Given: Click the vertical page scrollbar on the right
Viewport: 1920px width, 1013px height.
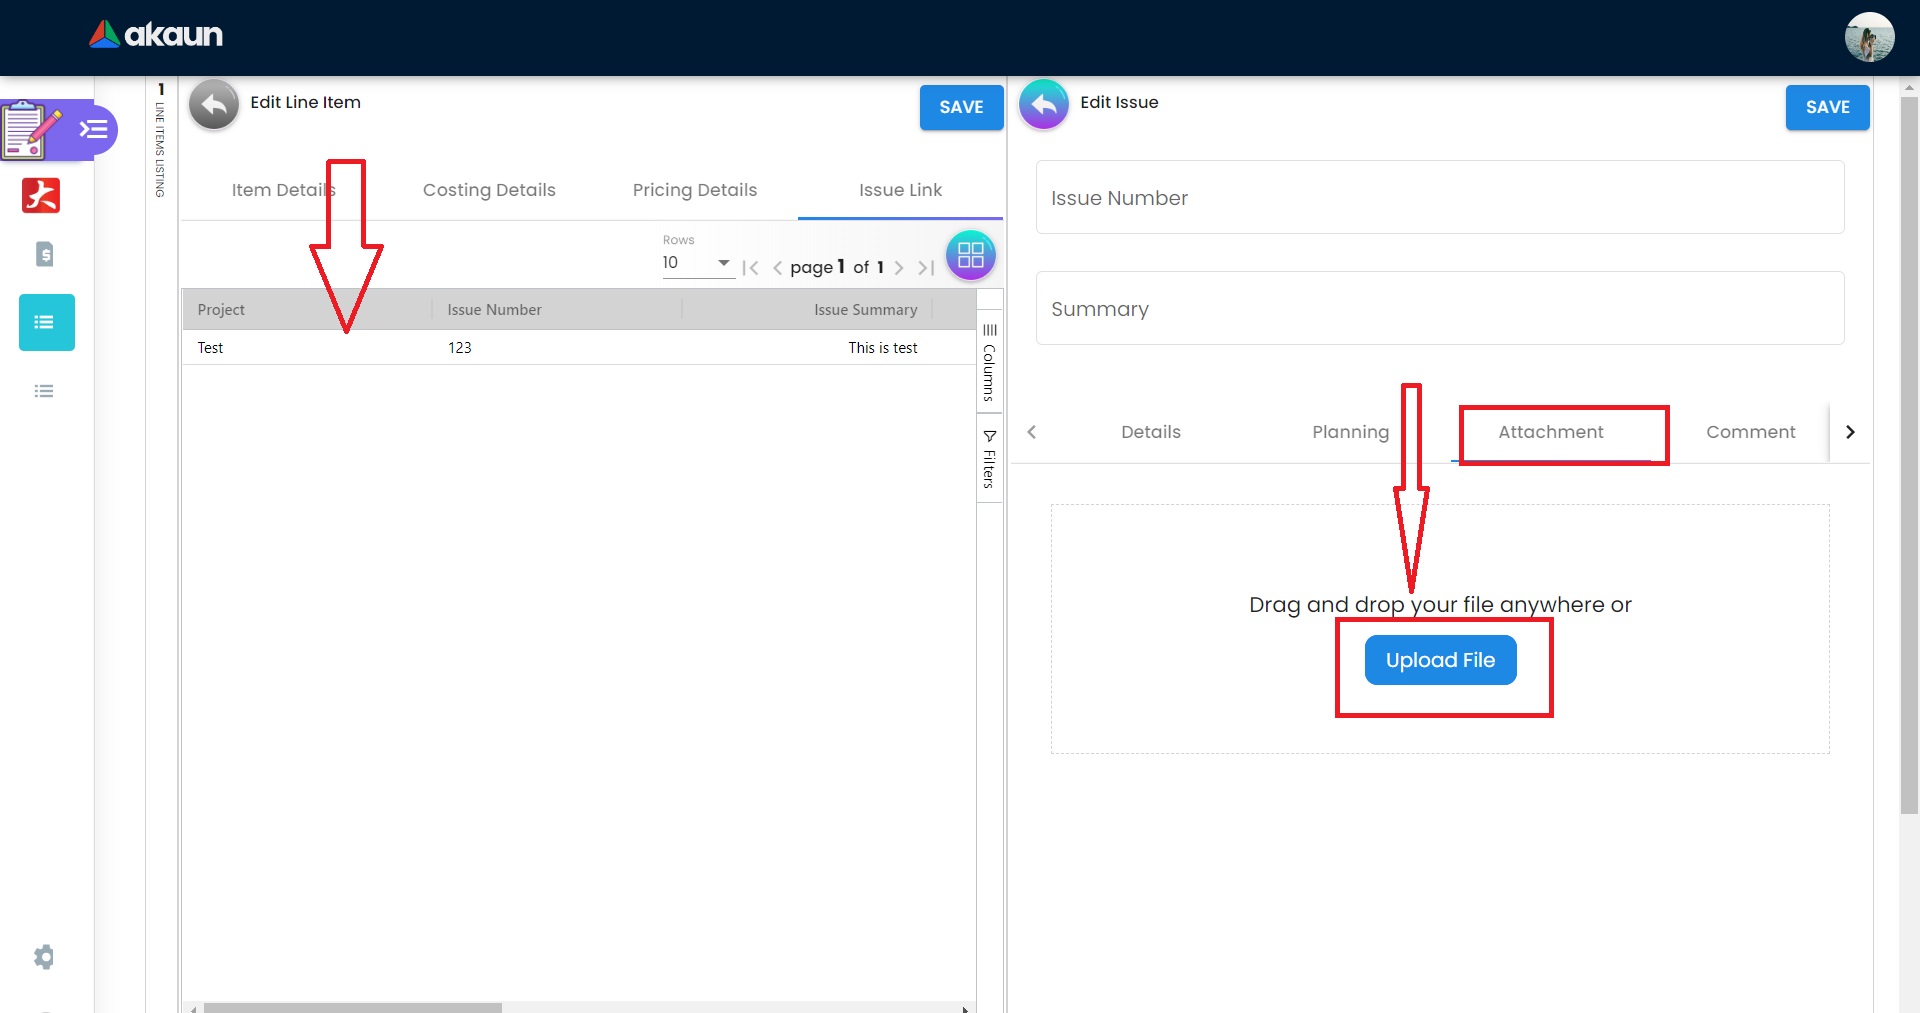Looking at the screenshot, I should tap(1909, 455).
